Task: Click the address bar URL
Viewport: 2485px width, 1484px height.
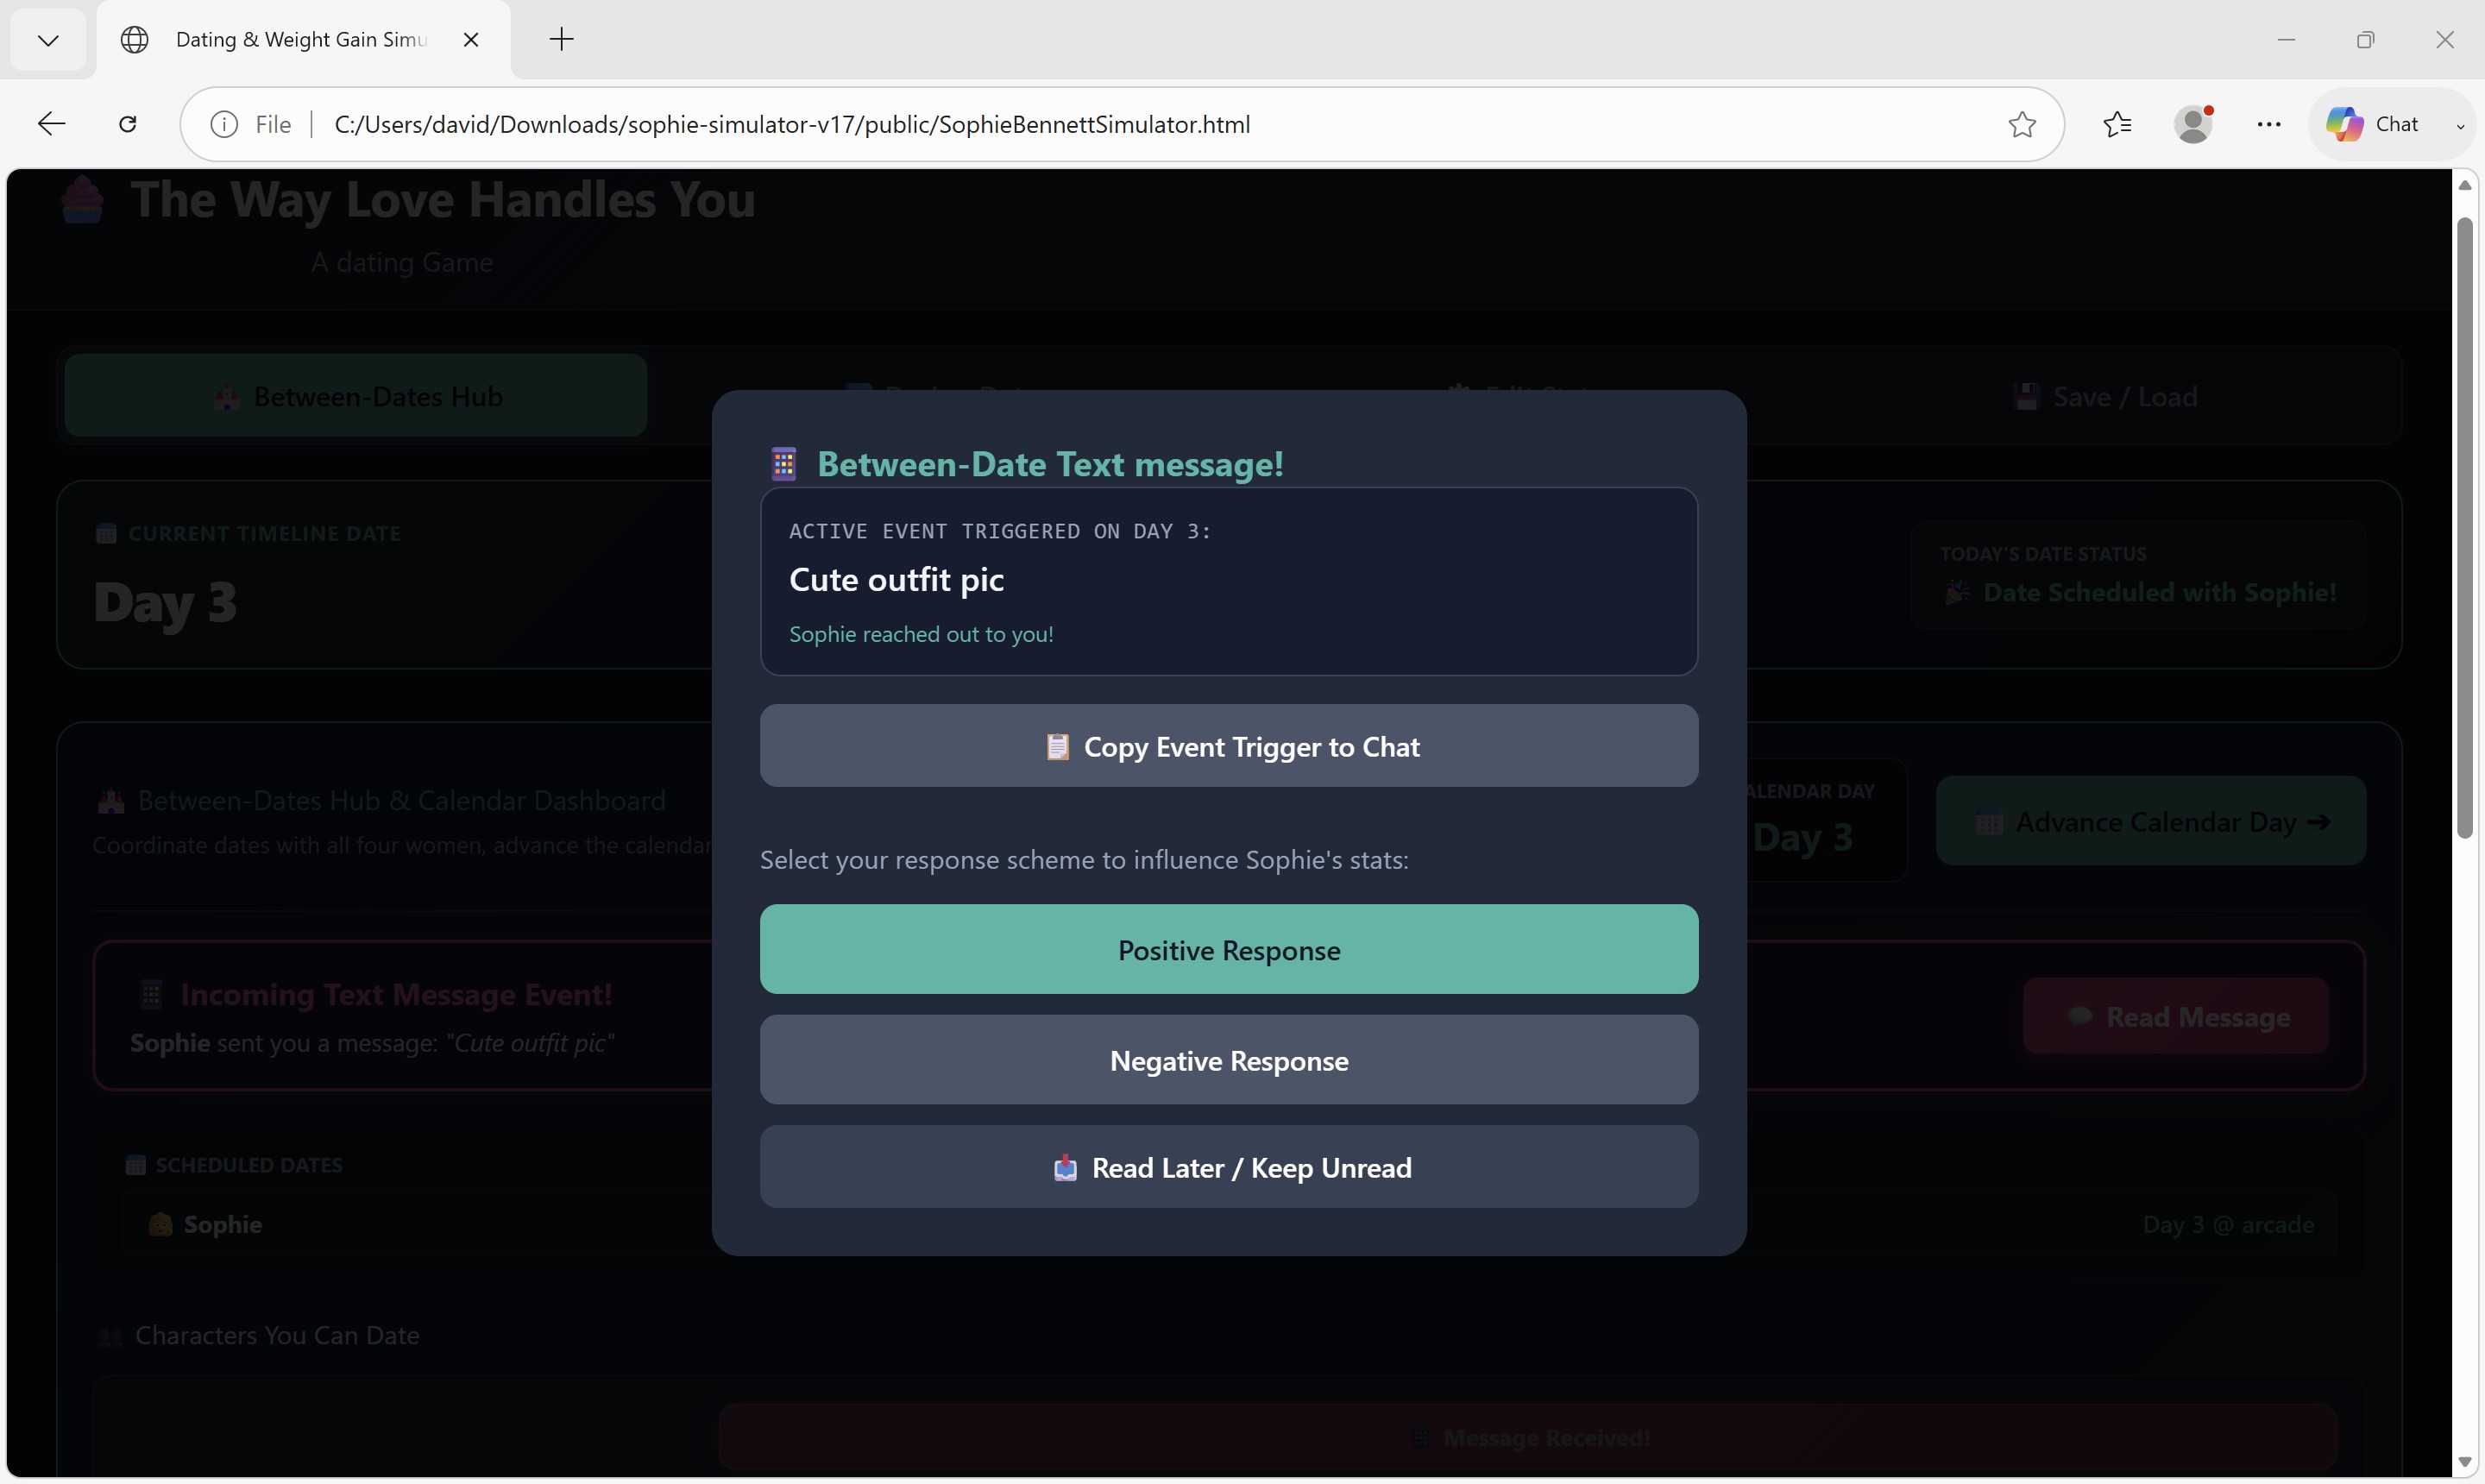Action: pos(792,124)
